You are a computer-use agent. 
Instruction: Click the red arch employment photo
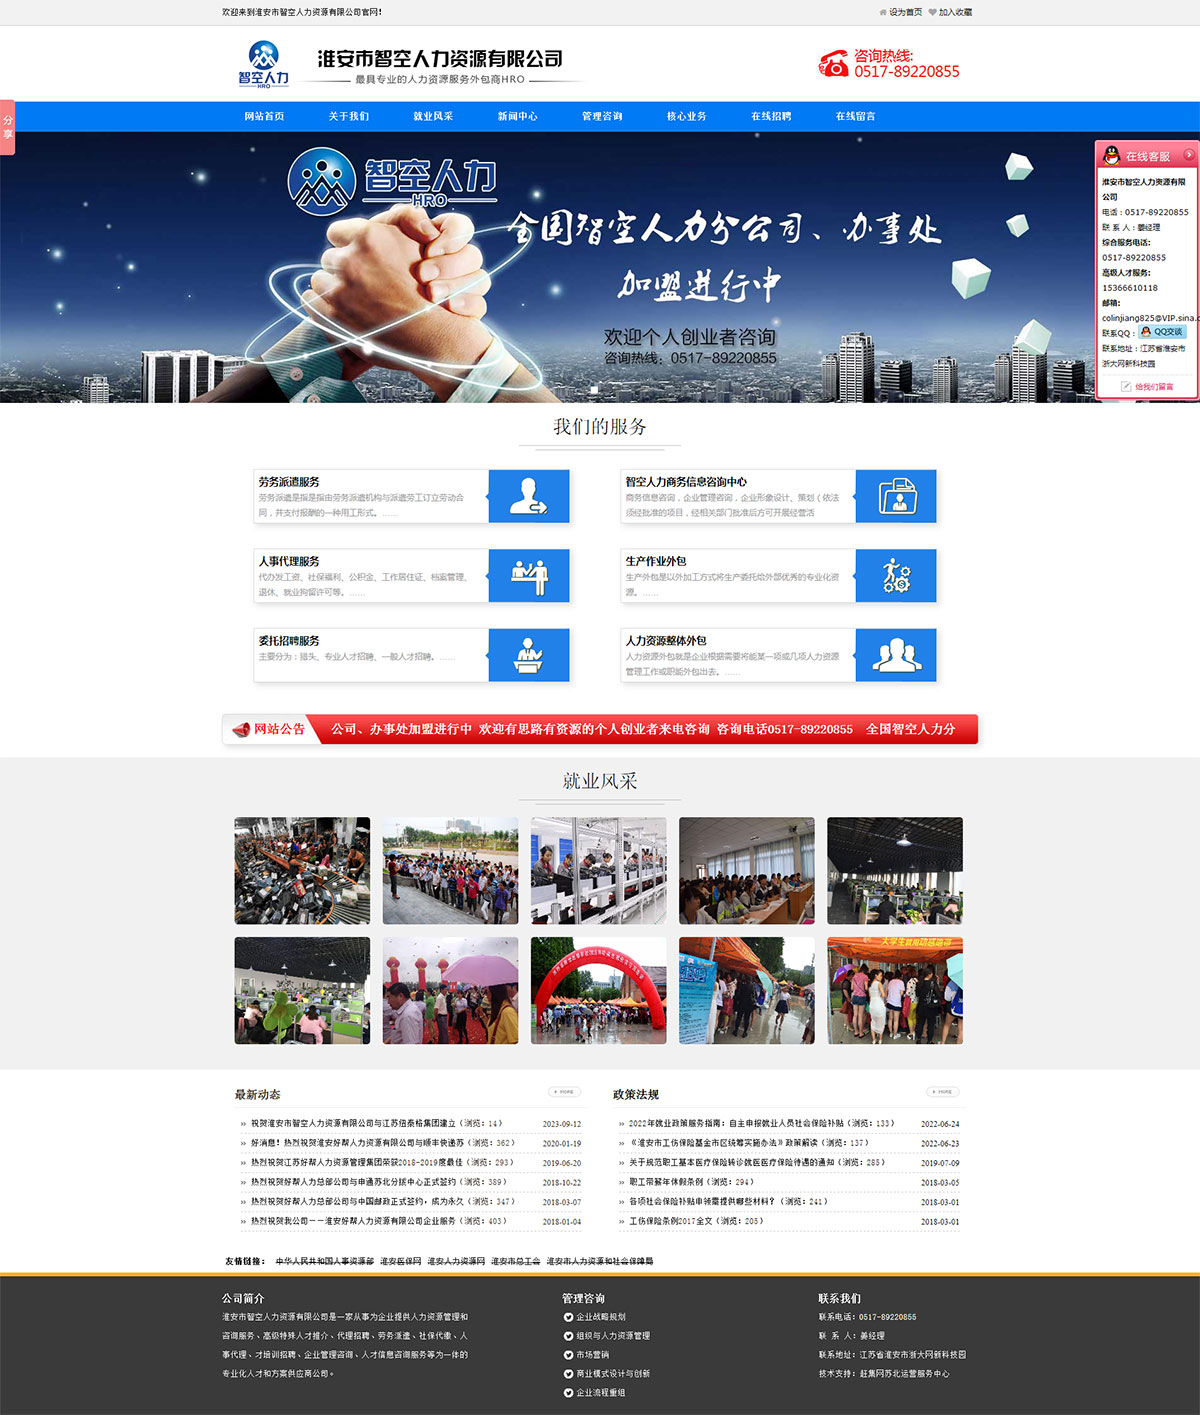(x=598, y=990)
